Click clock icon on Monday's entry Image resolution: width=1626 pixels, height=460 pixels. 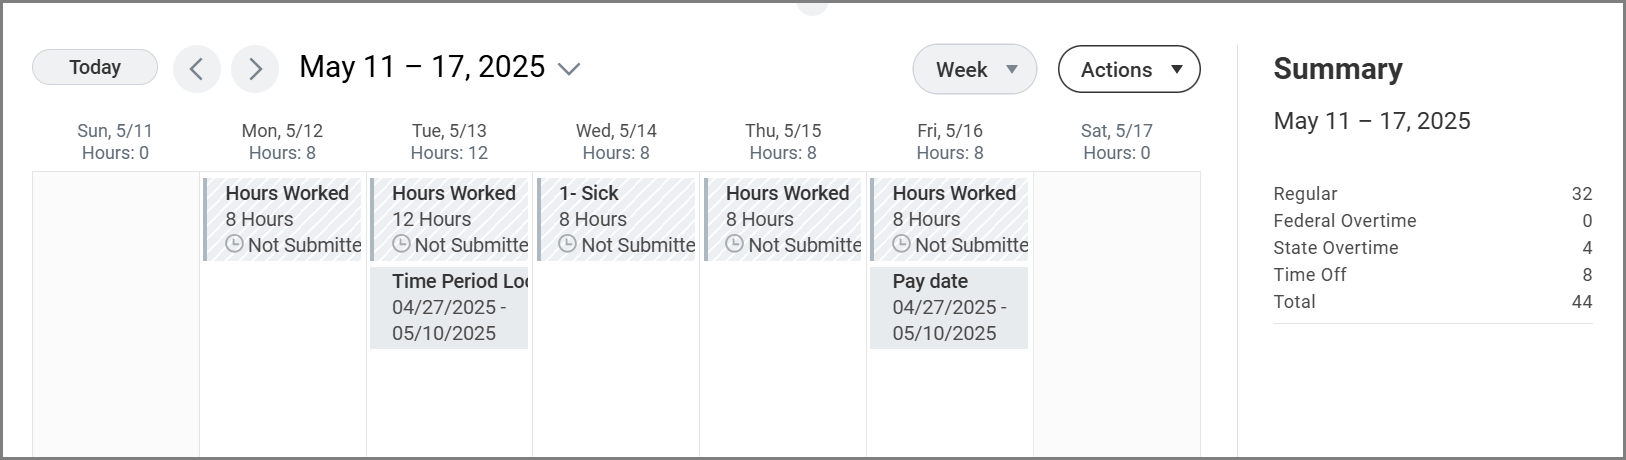point(234,244)
